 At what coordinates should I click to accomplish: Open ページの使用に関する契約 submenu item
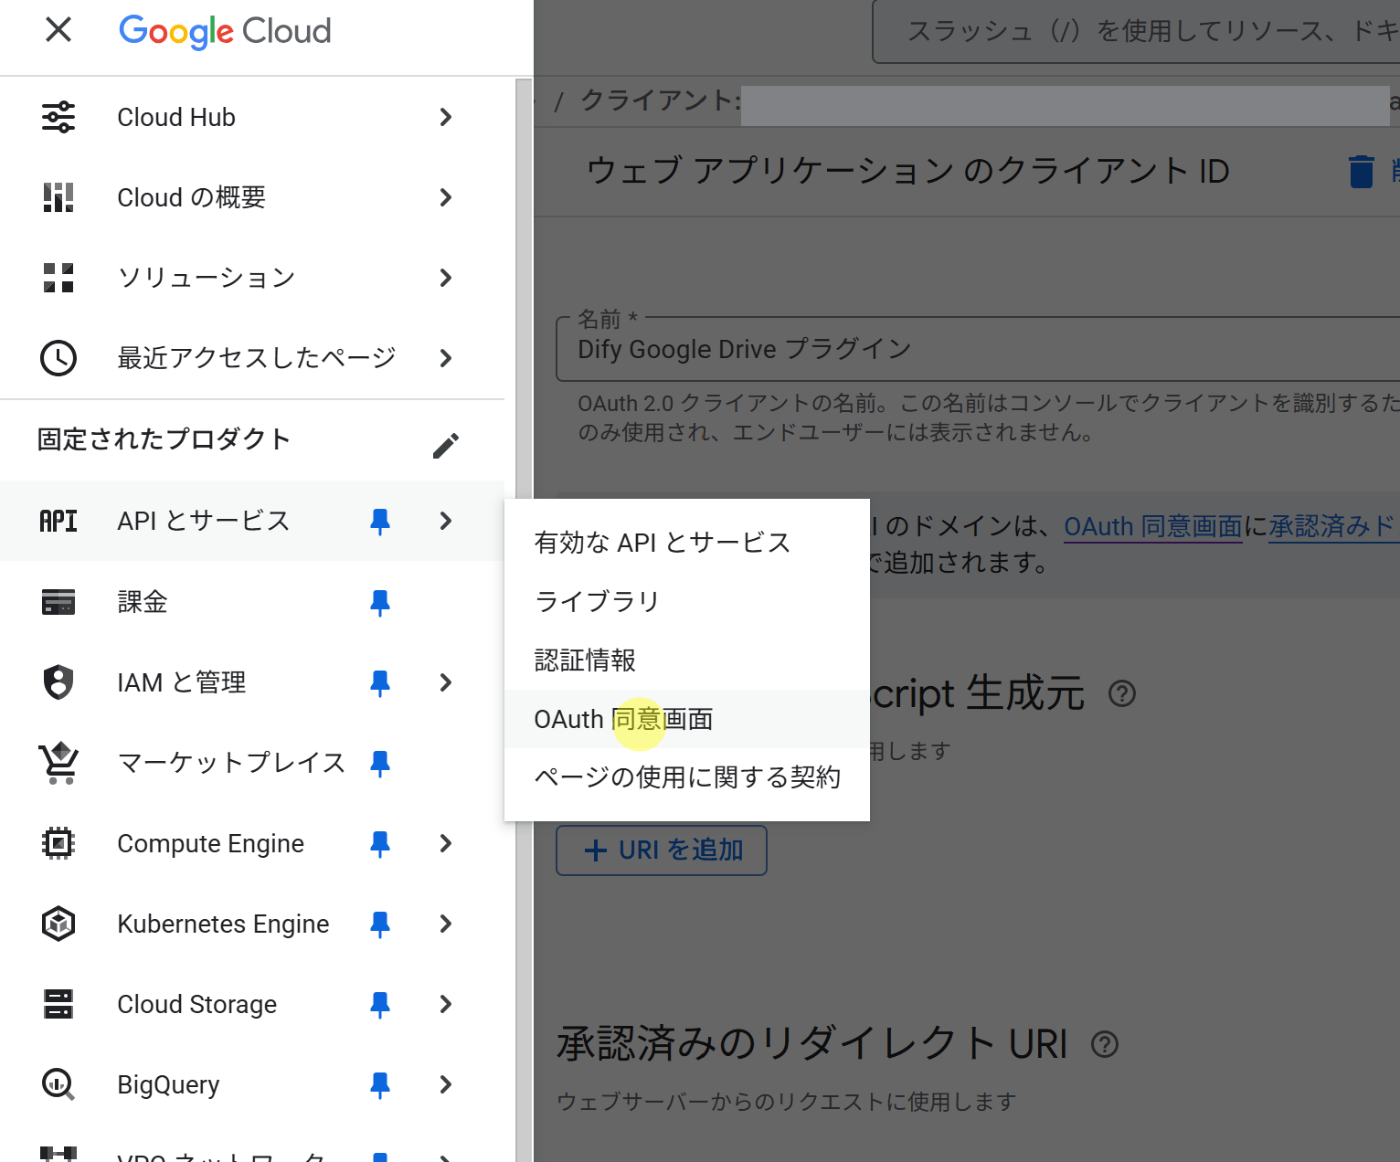687,777
